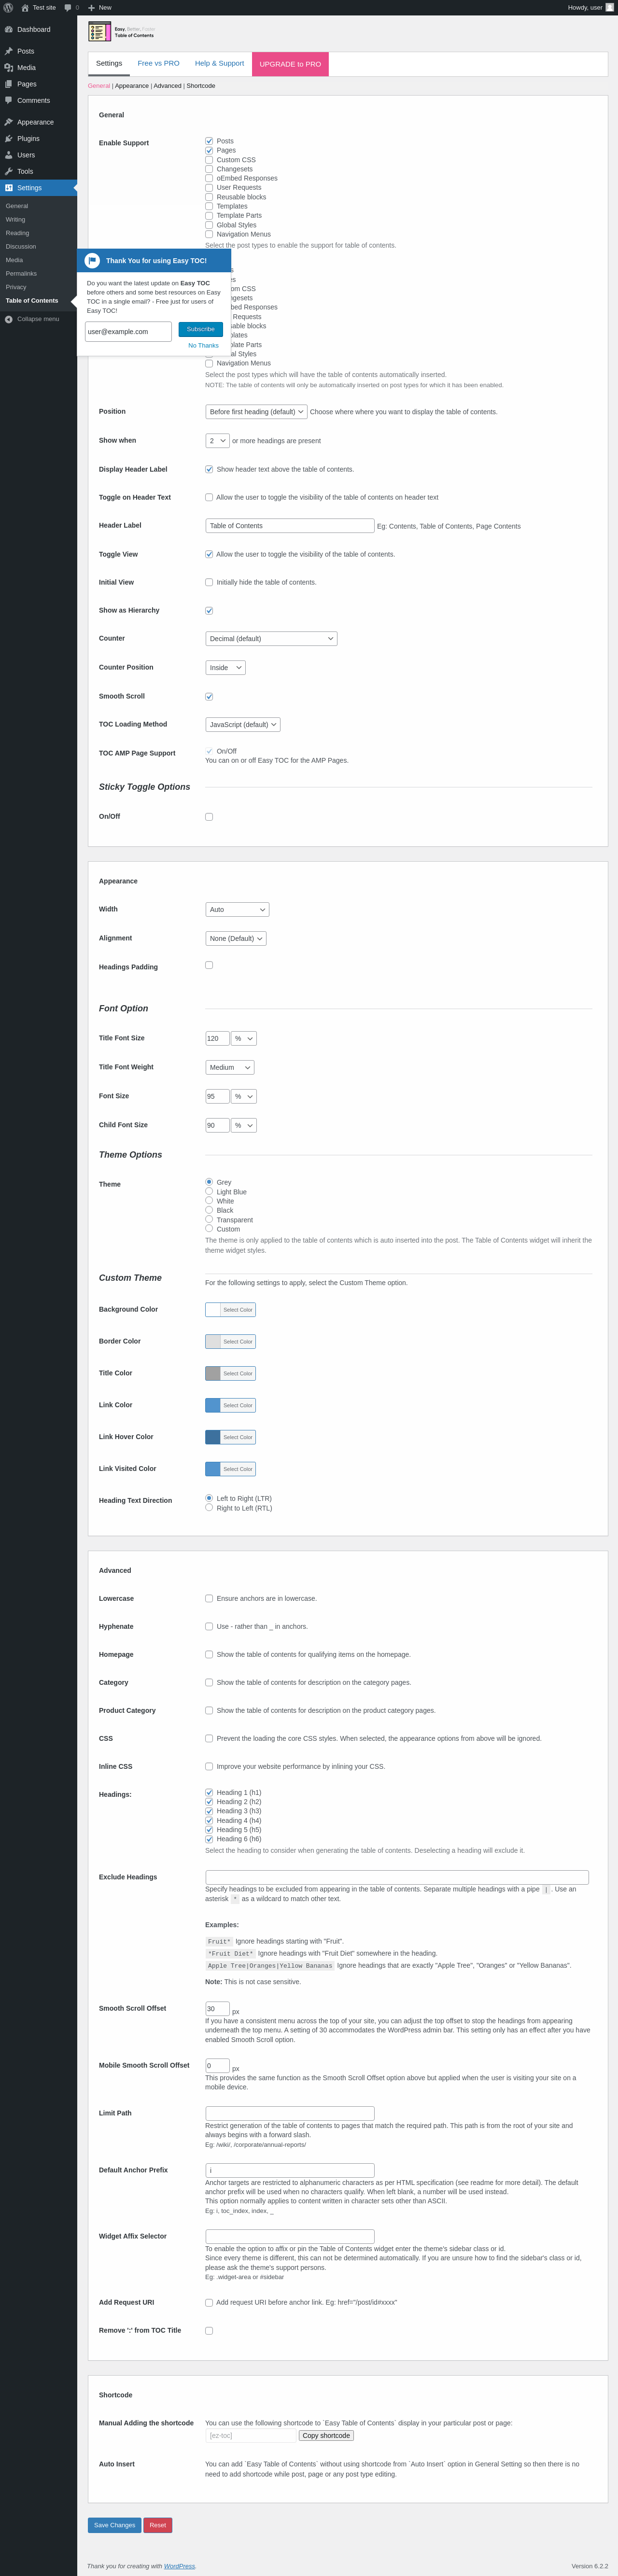Select the Light Blue theme radio button
Image resolution: width=618 pixels, height=2576 pixels.
(209, 1191)
